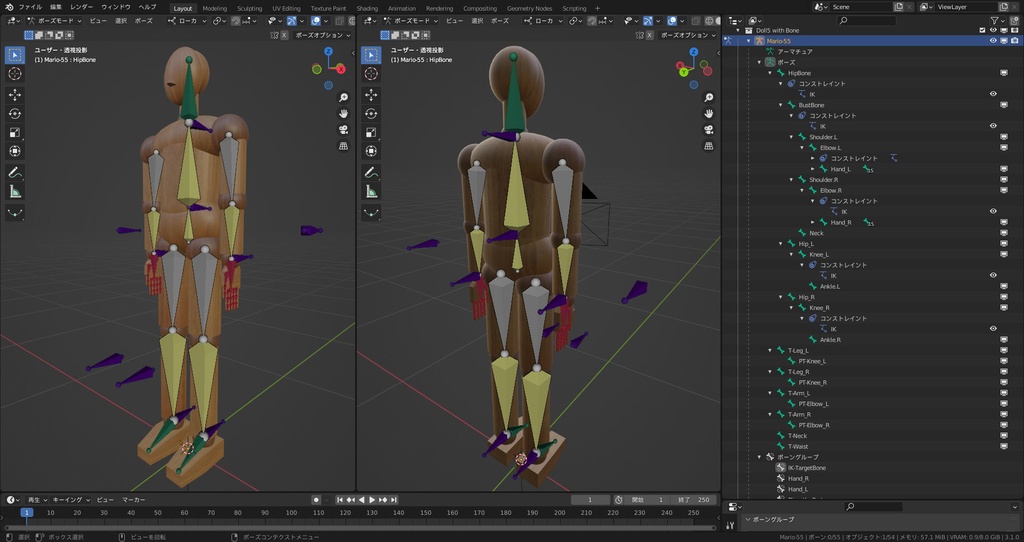
Task: Open the キーイング menu in timeline
Action: point(68,499)
